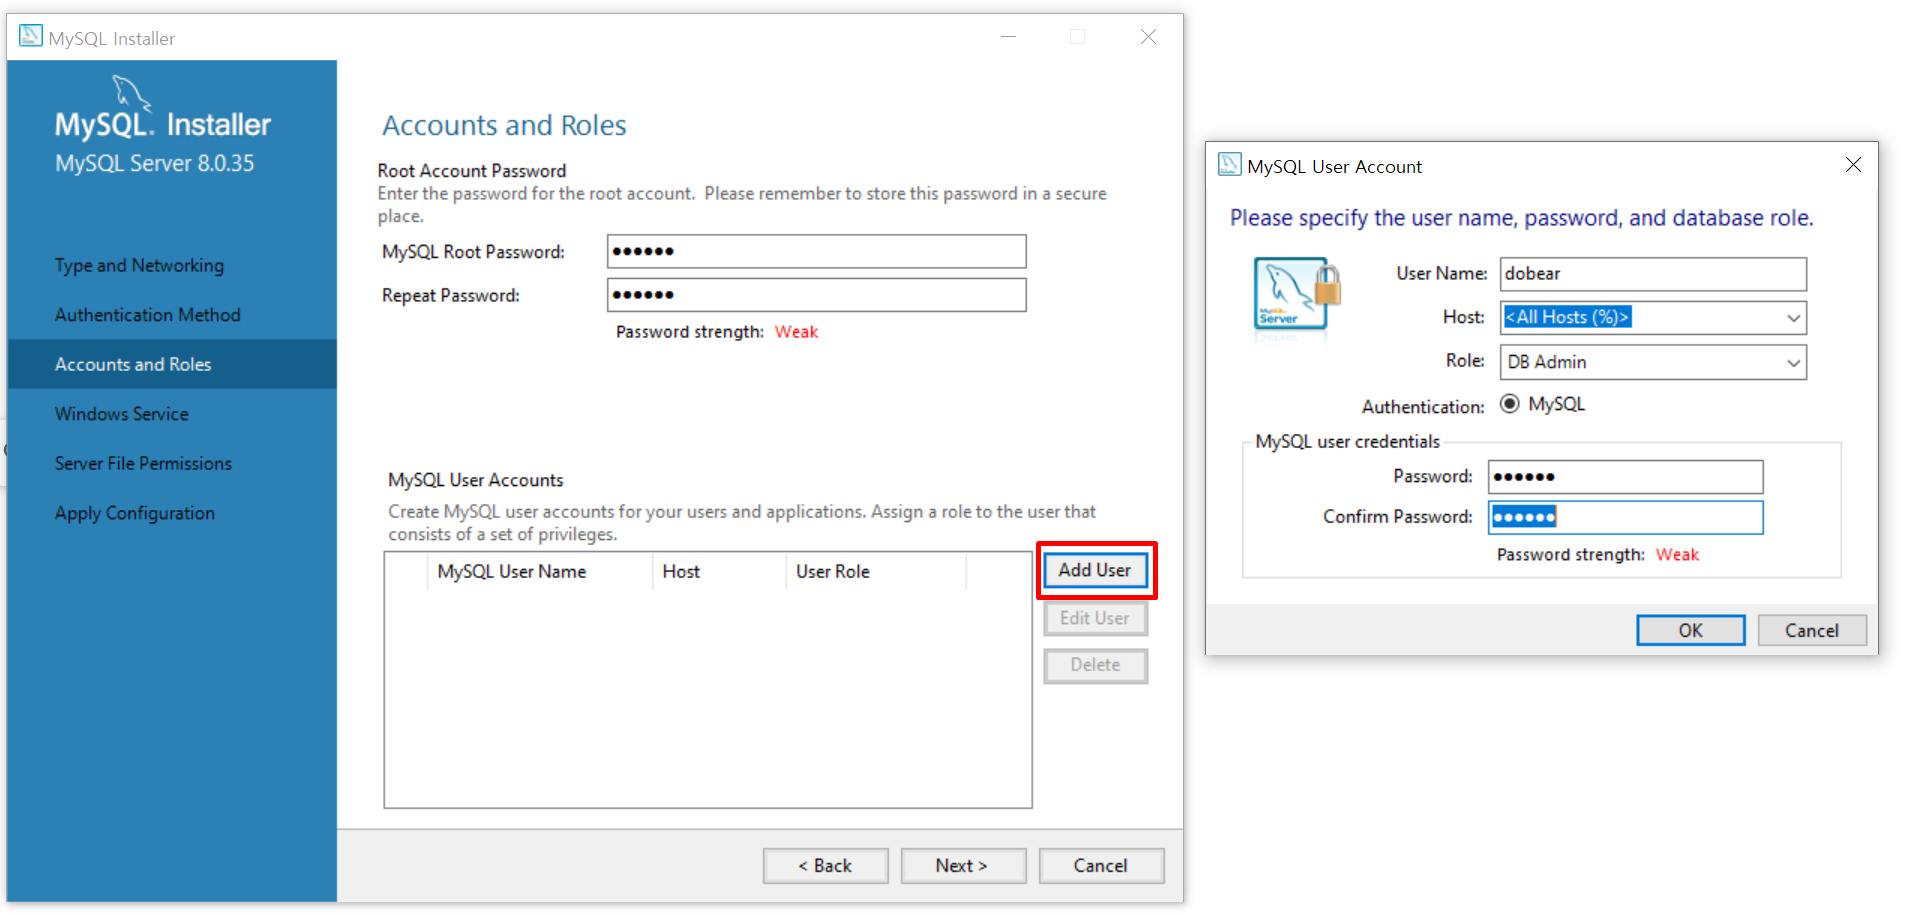Viewport: 1911px width, 915px height.
Task: Click the MySQL User Account title bar icon
Action: (x=1229, y=165)
